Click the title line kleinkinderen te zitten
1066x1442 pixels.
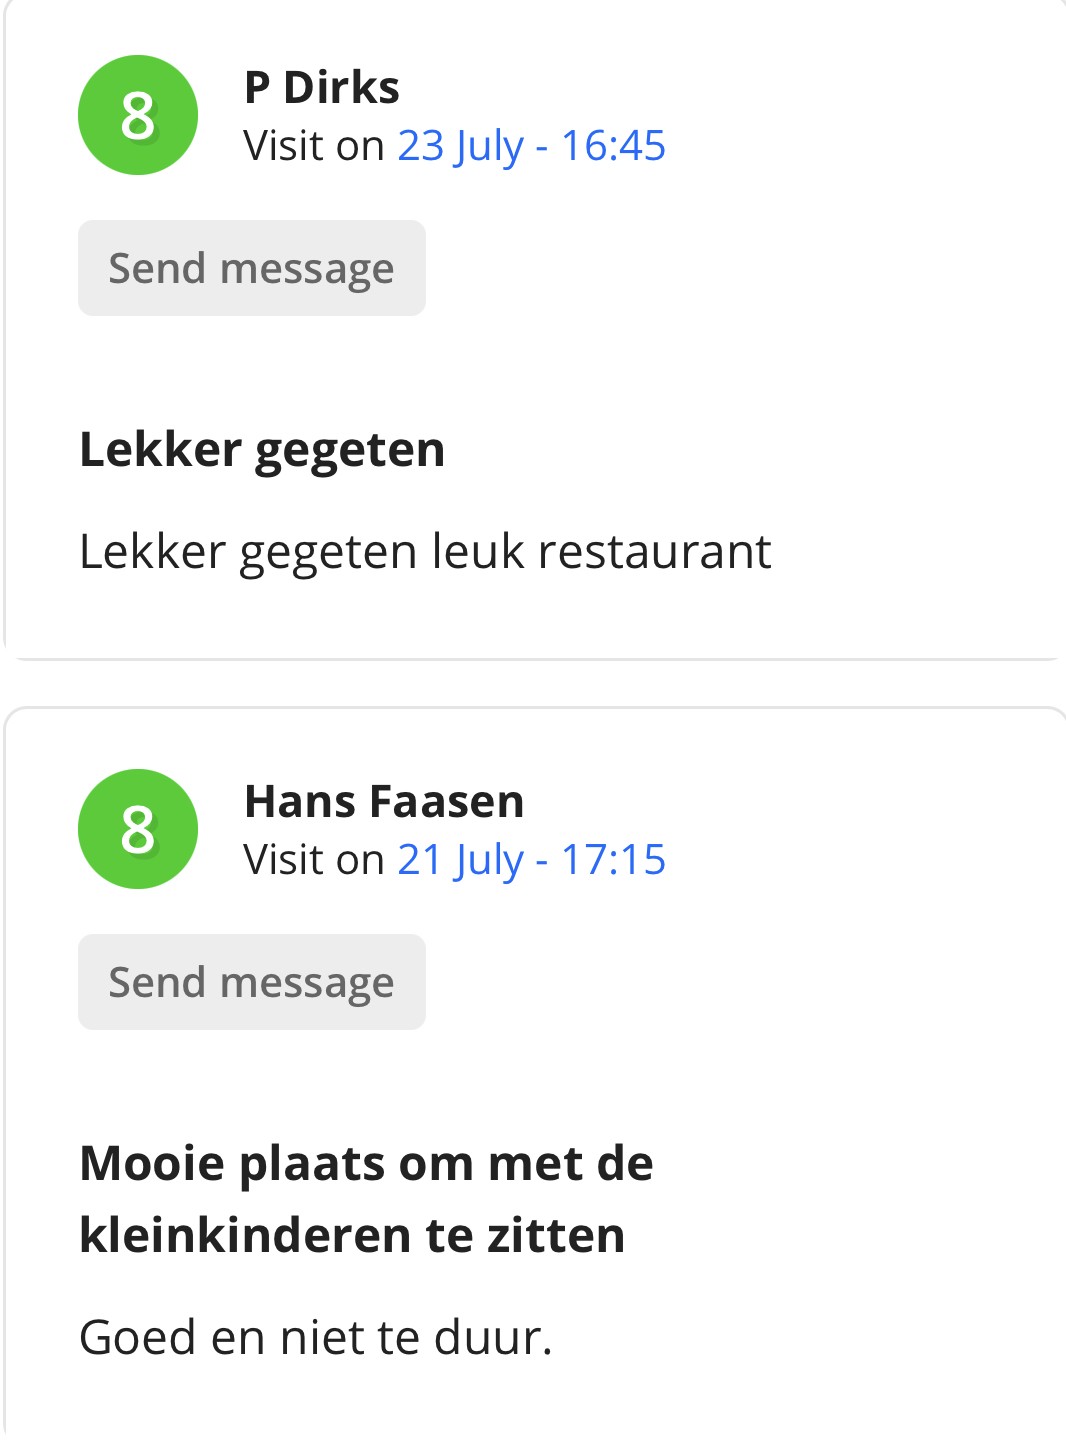point(352,1236)
